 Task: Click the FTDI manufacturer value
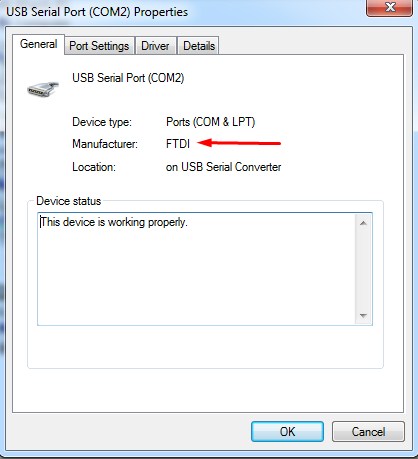pos(178,144)
